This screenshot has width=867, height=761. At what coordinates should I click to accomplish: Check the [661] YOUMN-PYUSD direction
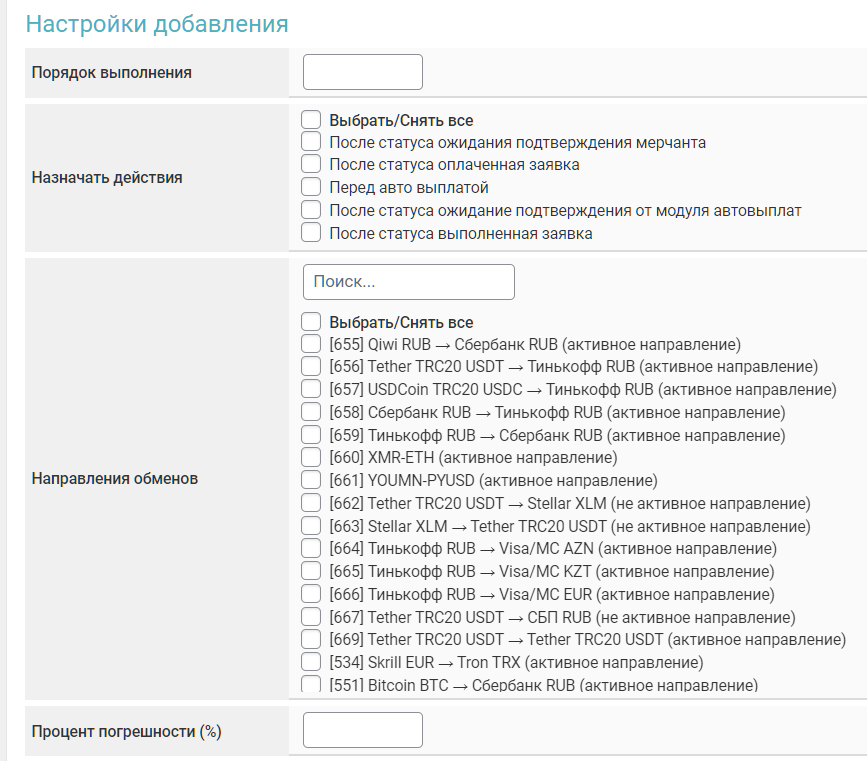point(311,480)
